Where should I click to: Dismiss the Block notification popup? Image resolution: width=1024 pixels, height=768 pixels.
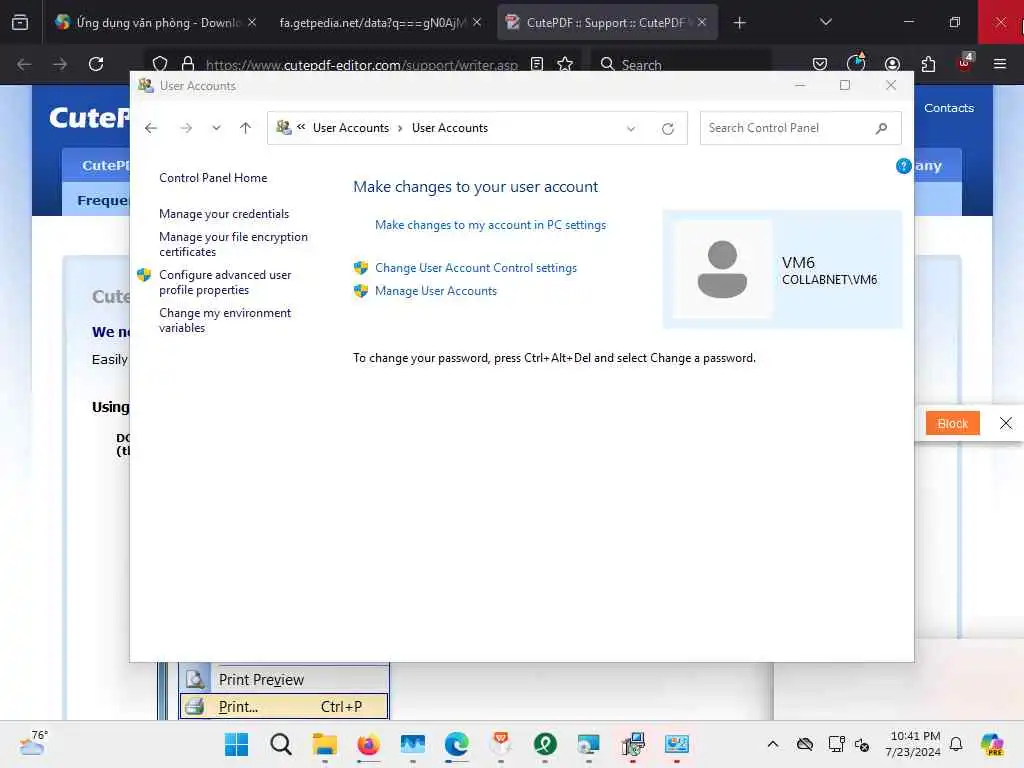pos(1006,423)
